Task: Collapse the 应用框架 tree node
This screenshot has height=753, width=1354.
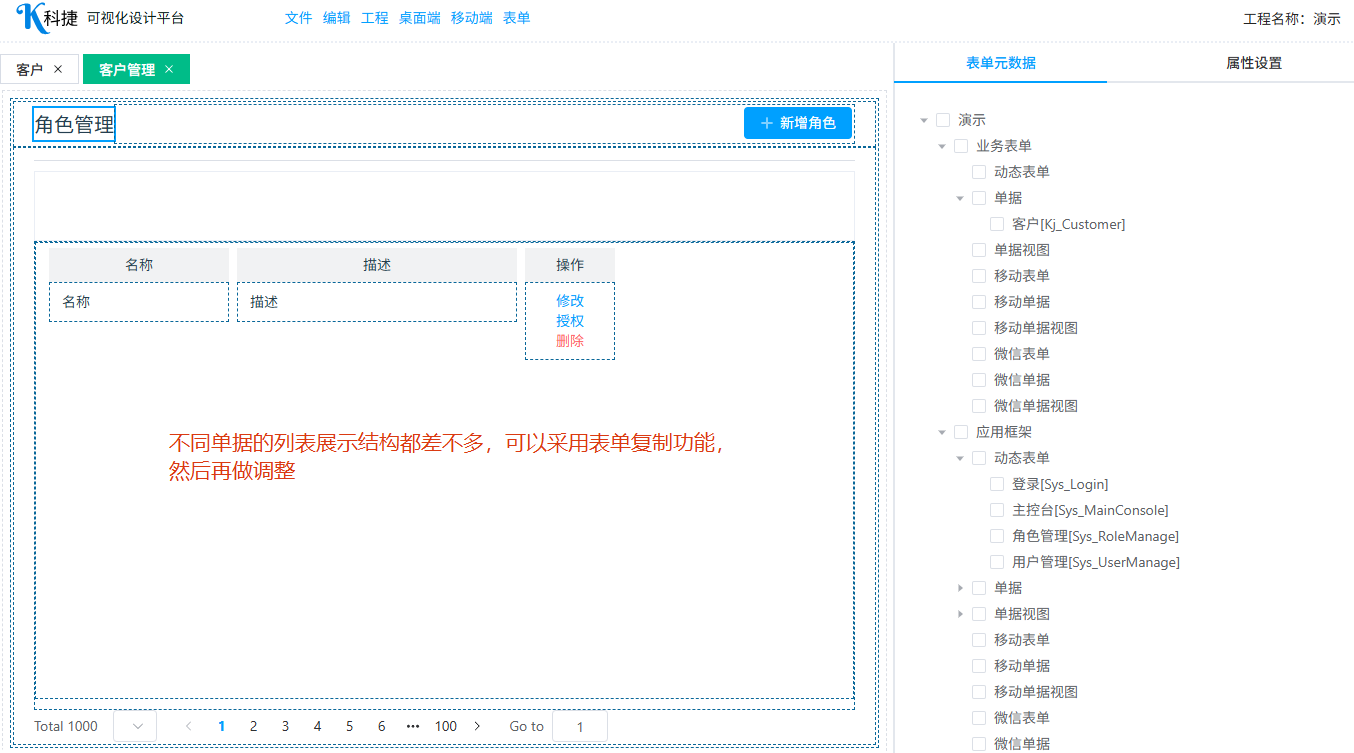Action: click(x=941, y=432)
